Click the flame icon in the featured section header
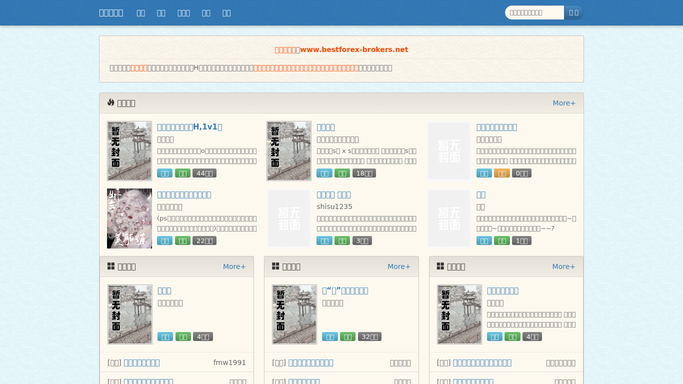This screenshot has width=683, height=384. [x=111, y=102]
